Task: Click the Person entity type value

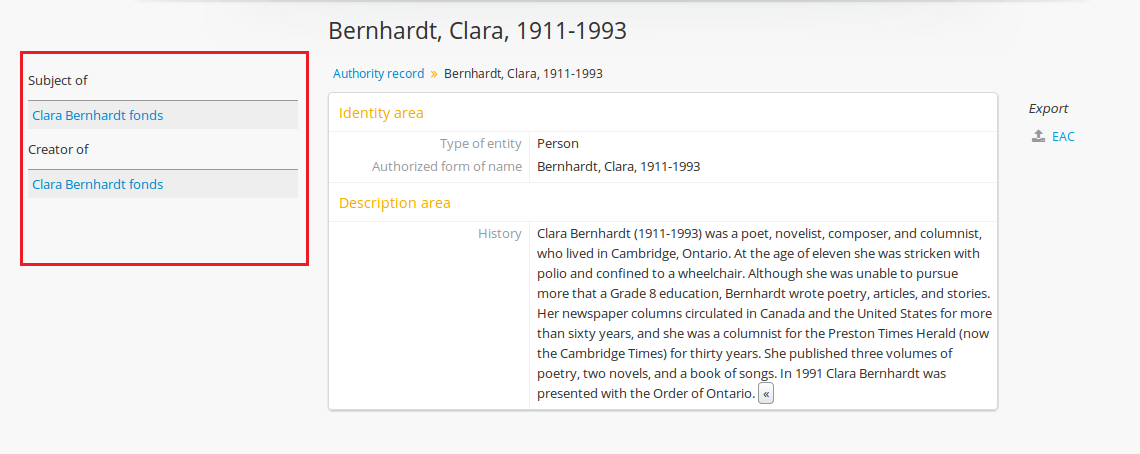Action: click(558, 143)
